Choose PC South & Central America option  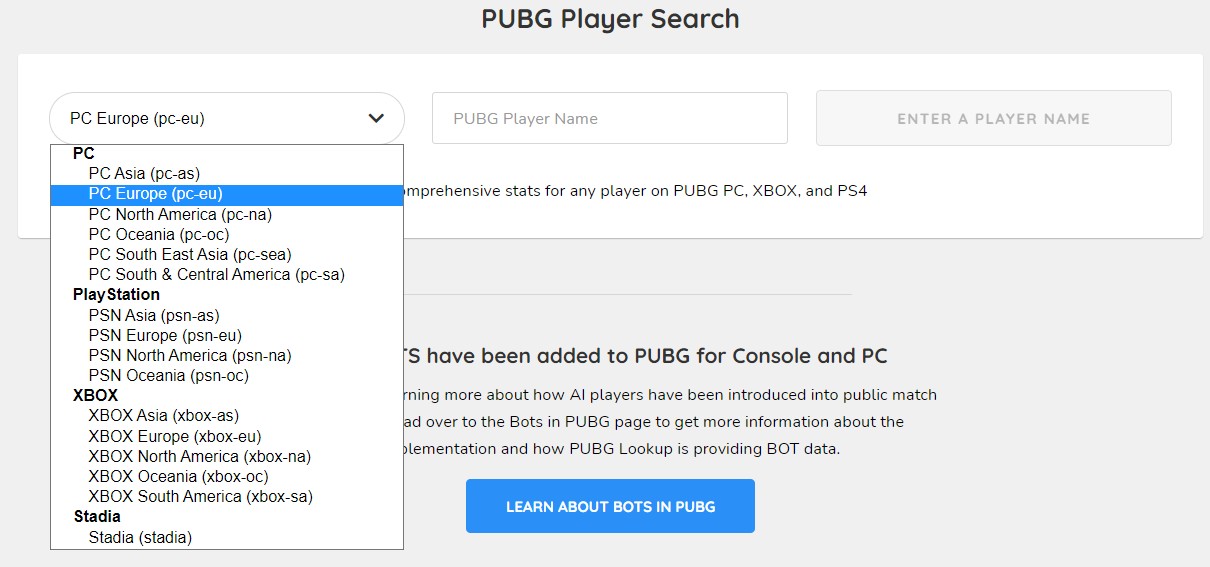pos(216,274)
